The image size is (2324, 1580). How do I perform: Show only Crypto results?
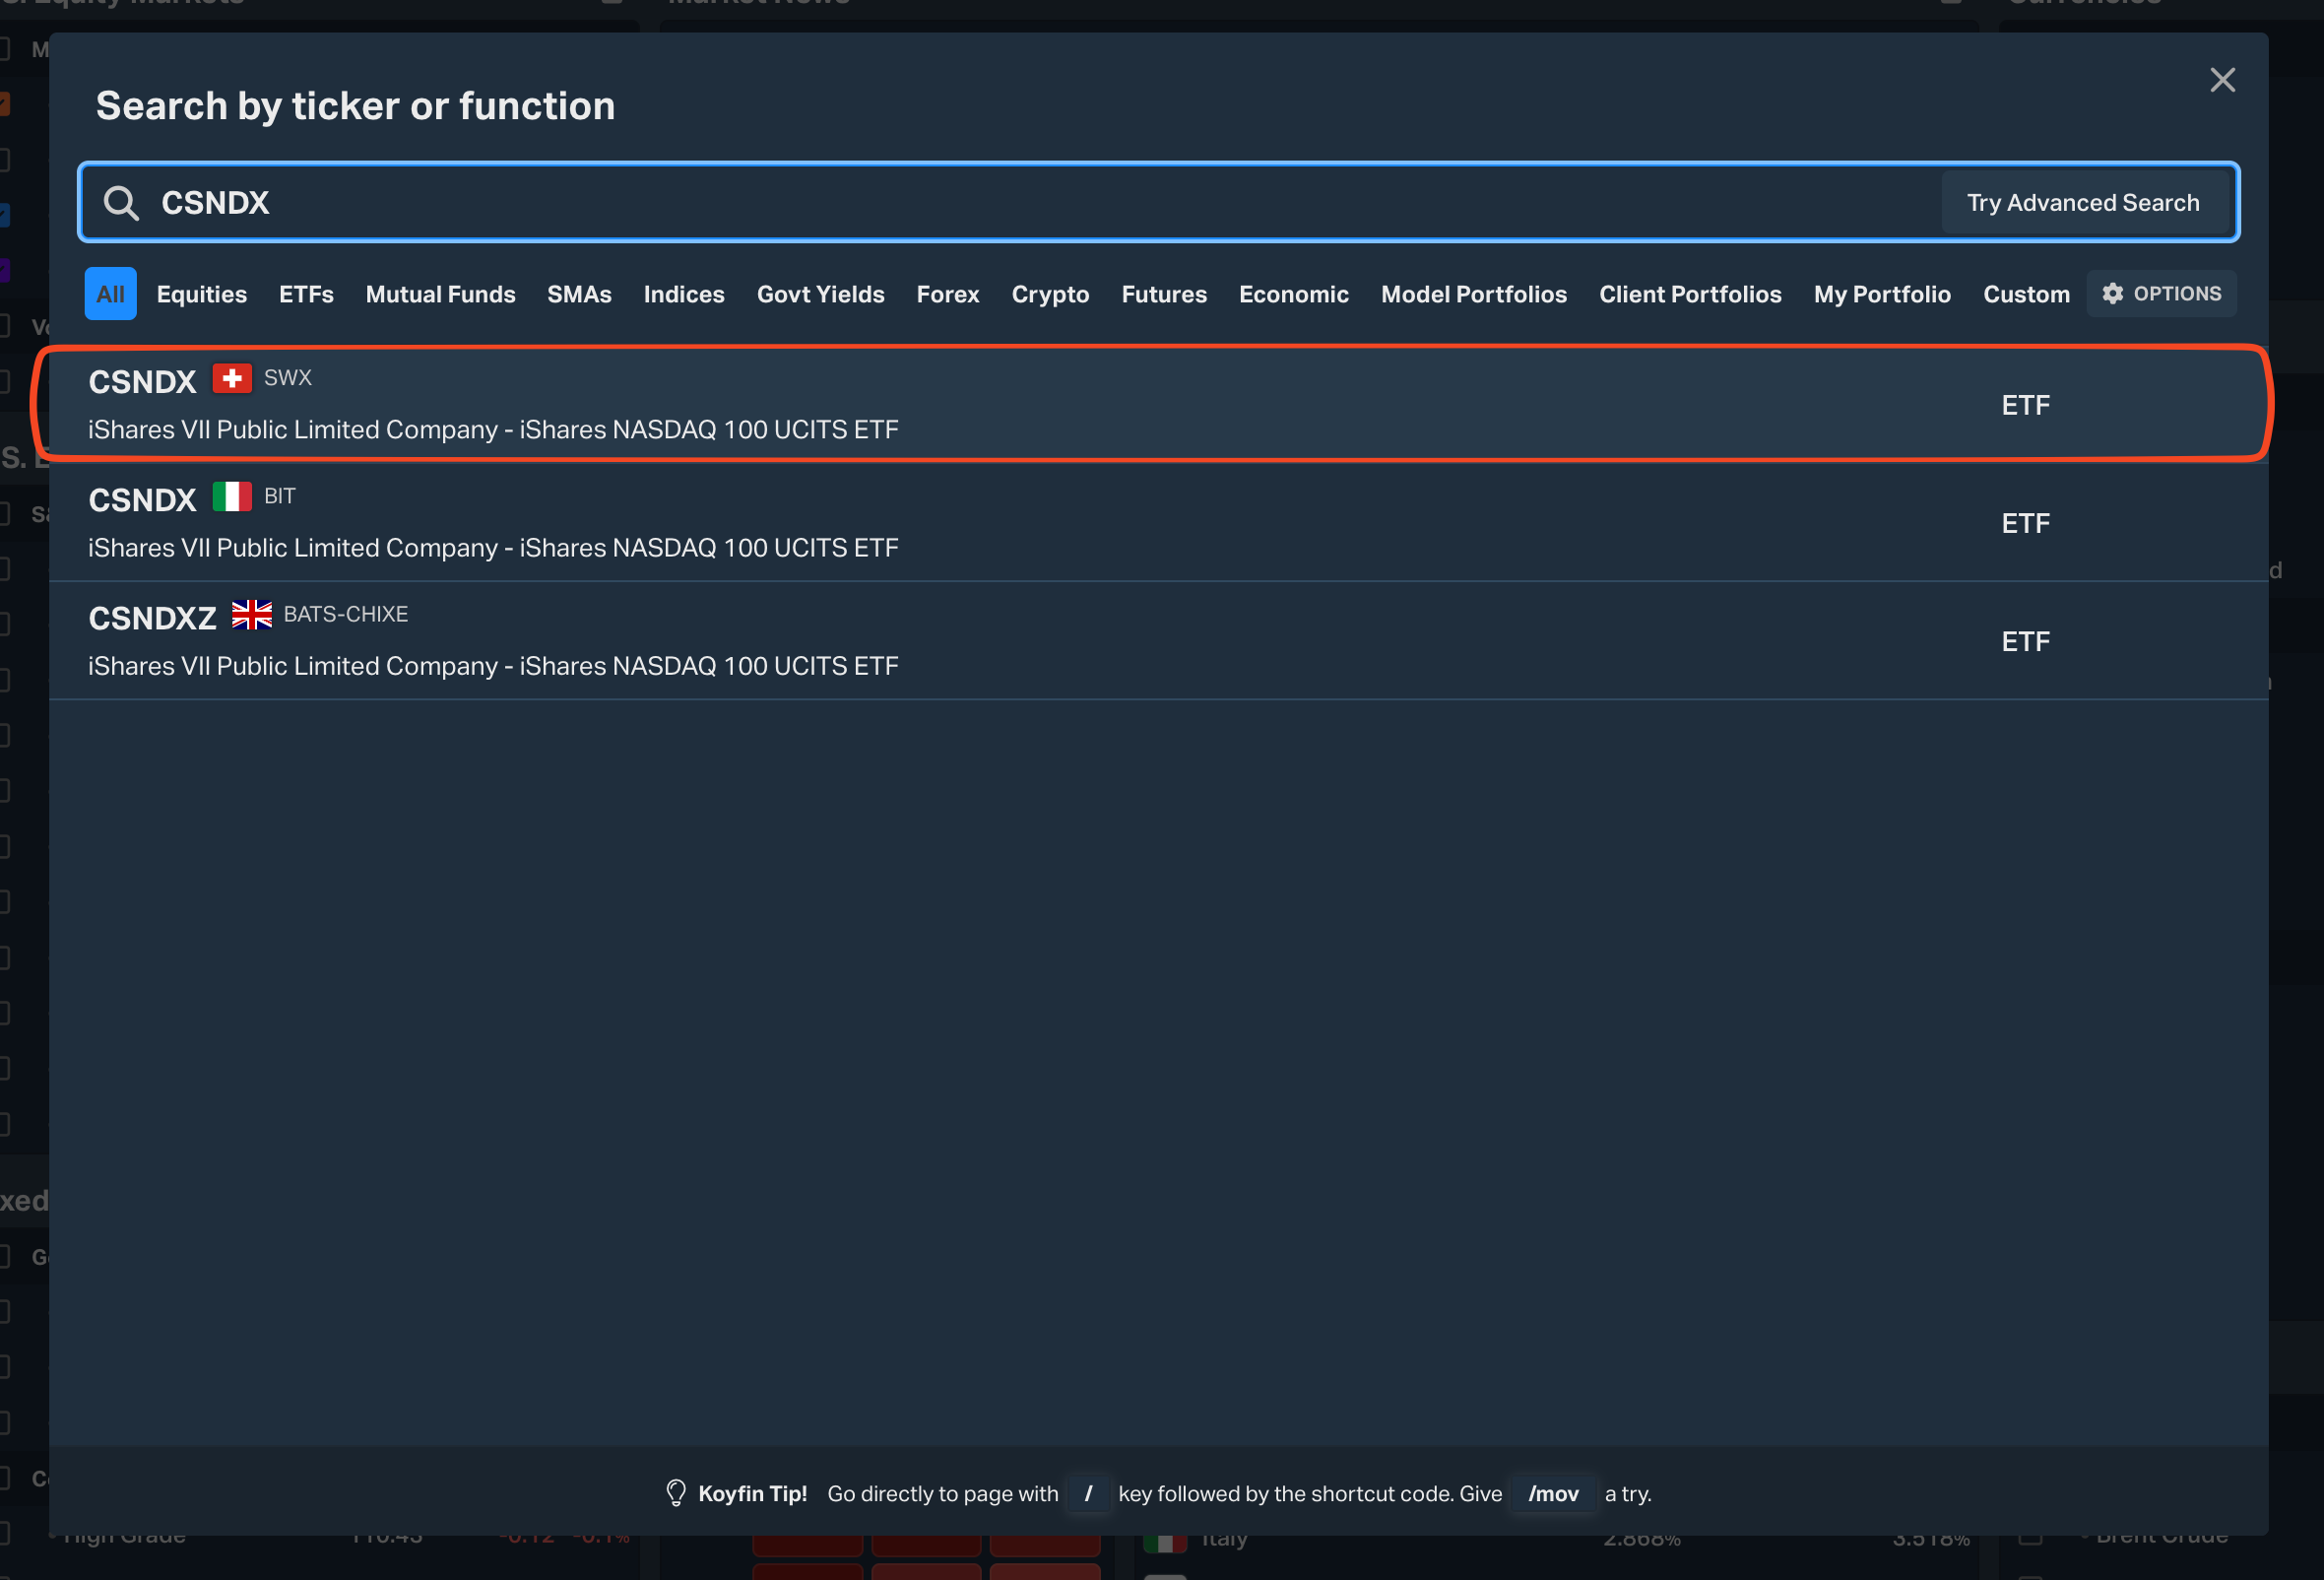pyautogui.click(x=1050, y=294)
